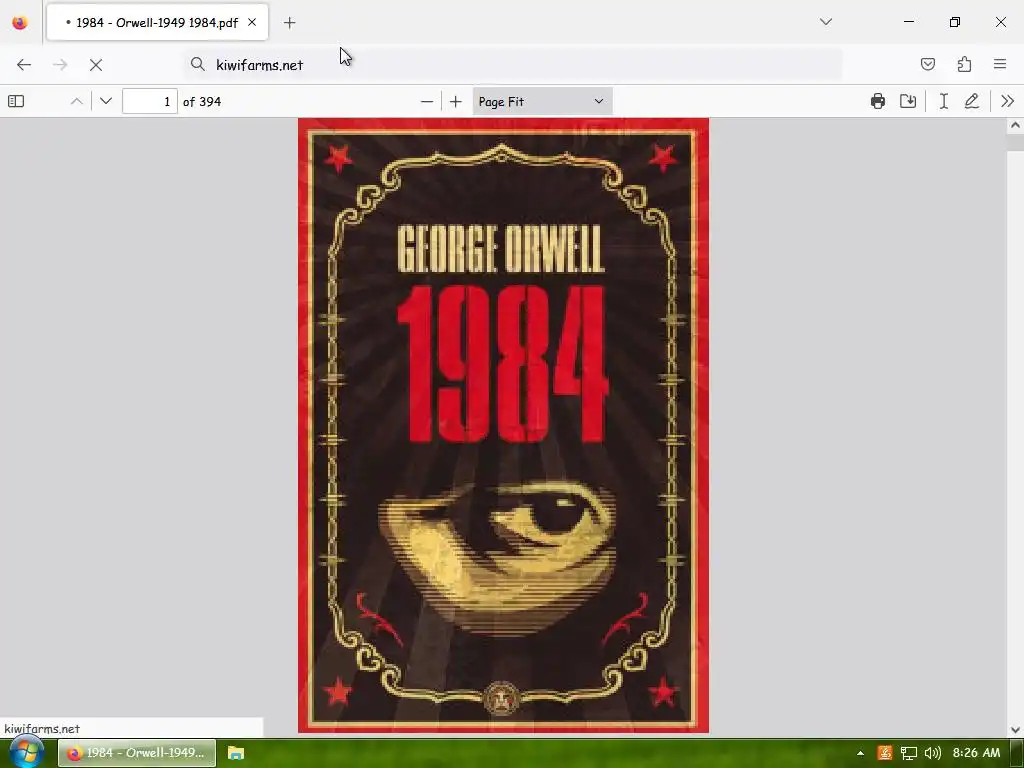The image size is (1024, 768).
Task: Open the network status tray icon
Action: 908,753
